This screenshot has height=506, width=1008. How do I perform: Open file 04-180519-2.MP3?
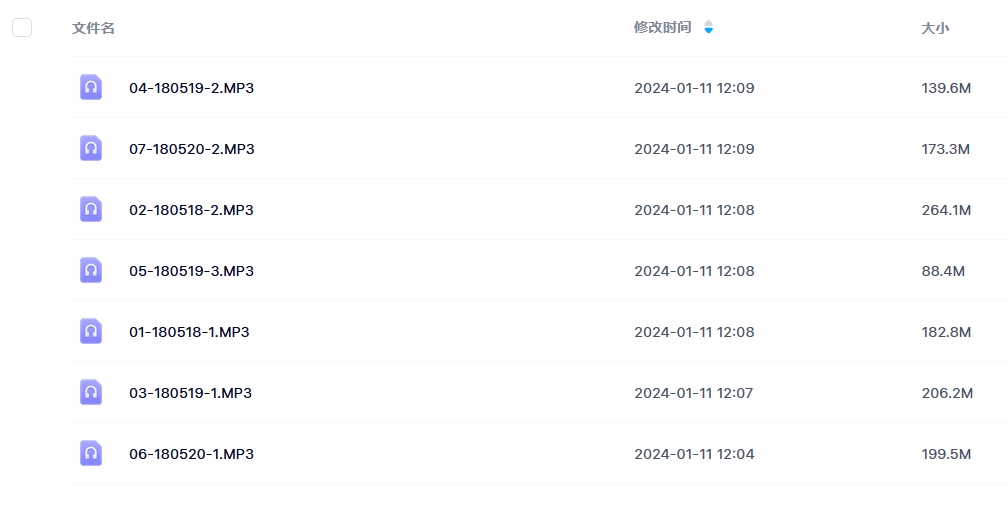point(192,88)
